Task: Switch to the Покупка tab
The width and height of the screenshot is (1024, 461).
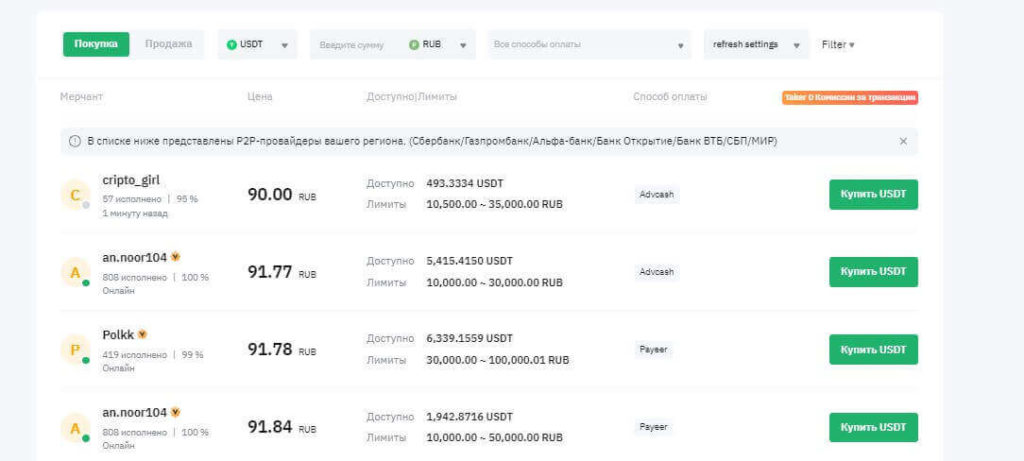Action: (96, 44)
